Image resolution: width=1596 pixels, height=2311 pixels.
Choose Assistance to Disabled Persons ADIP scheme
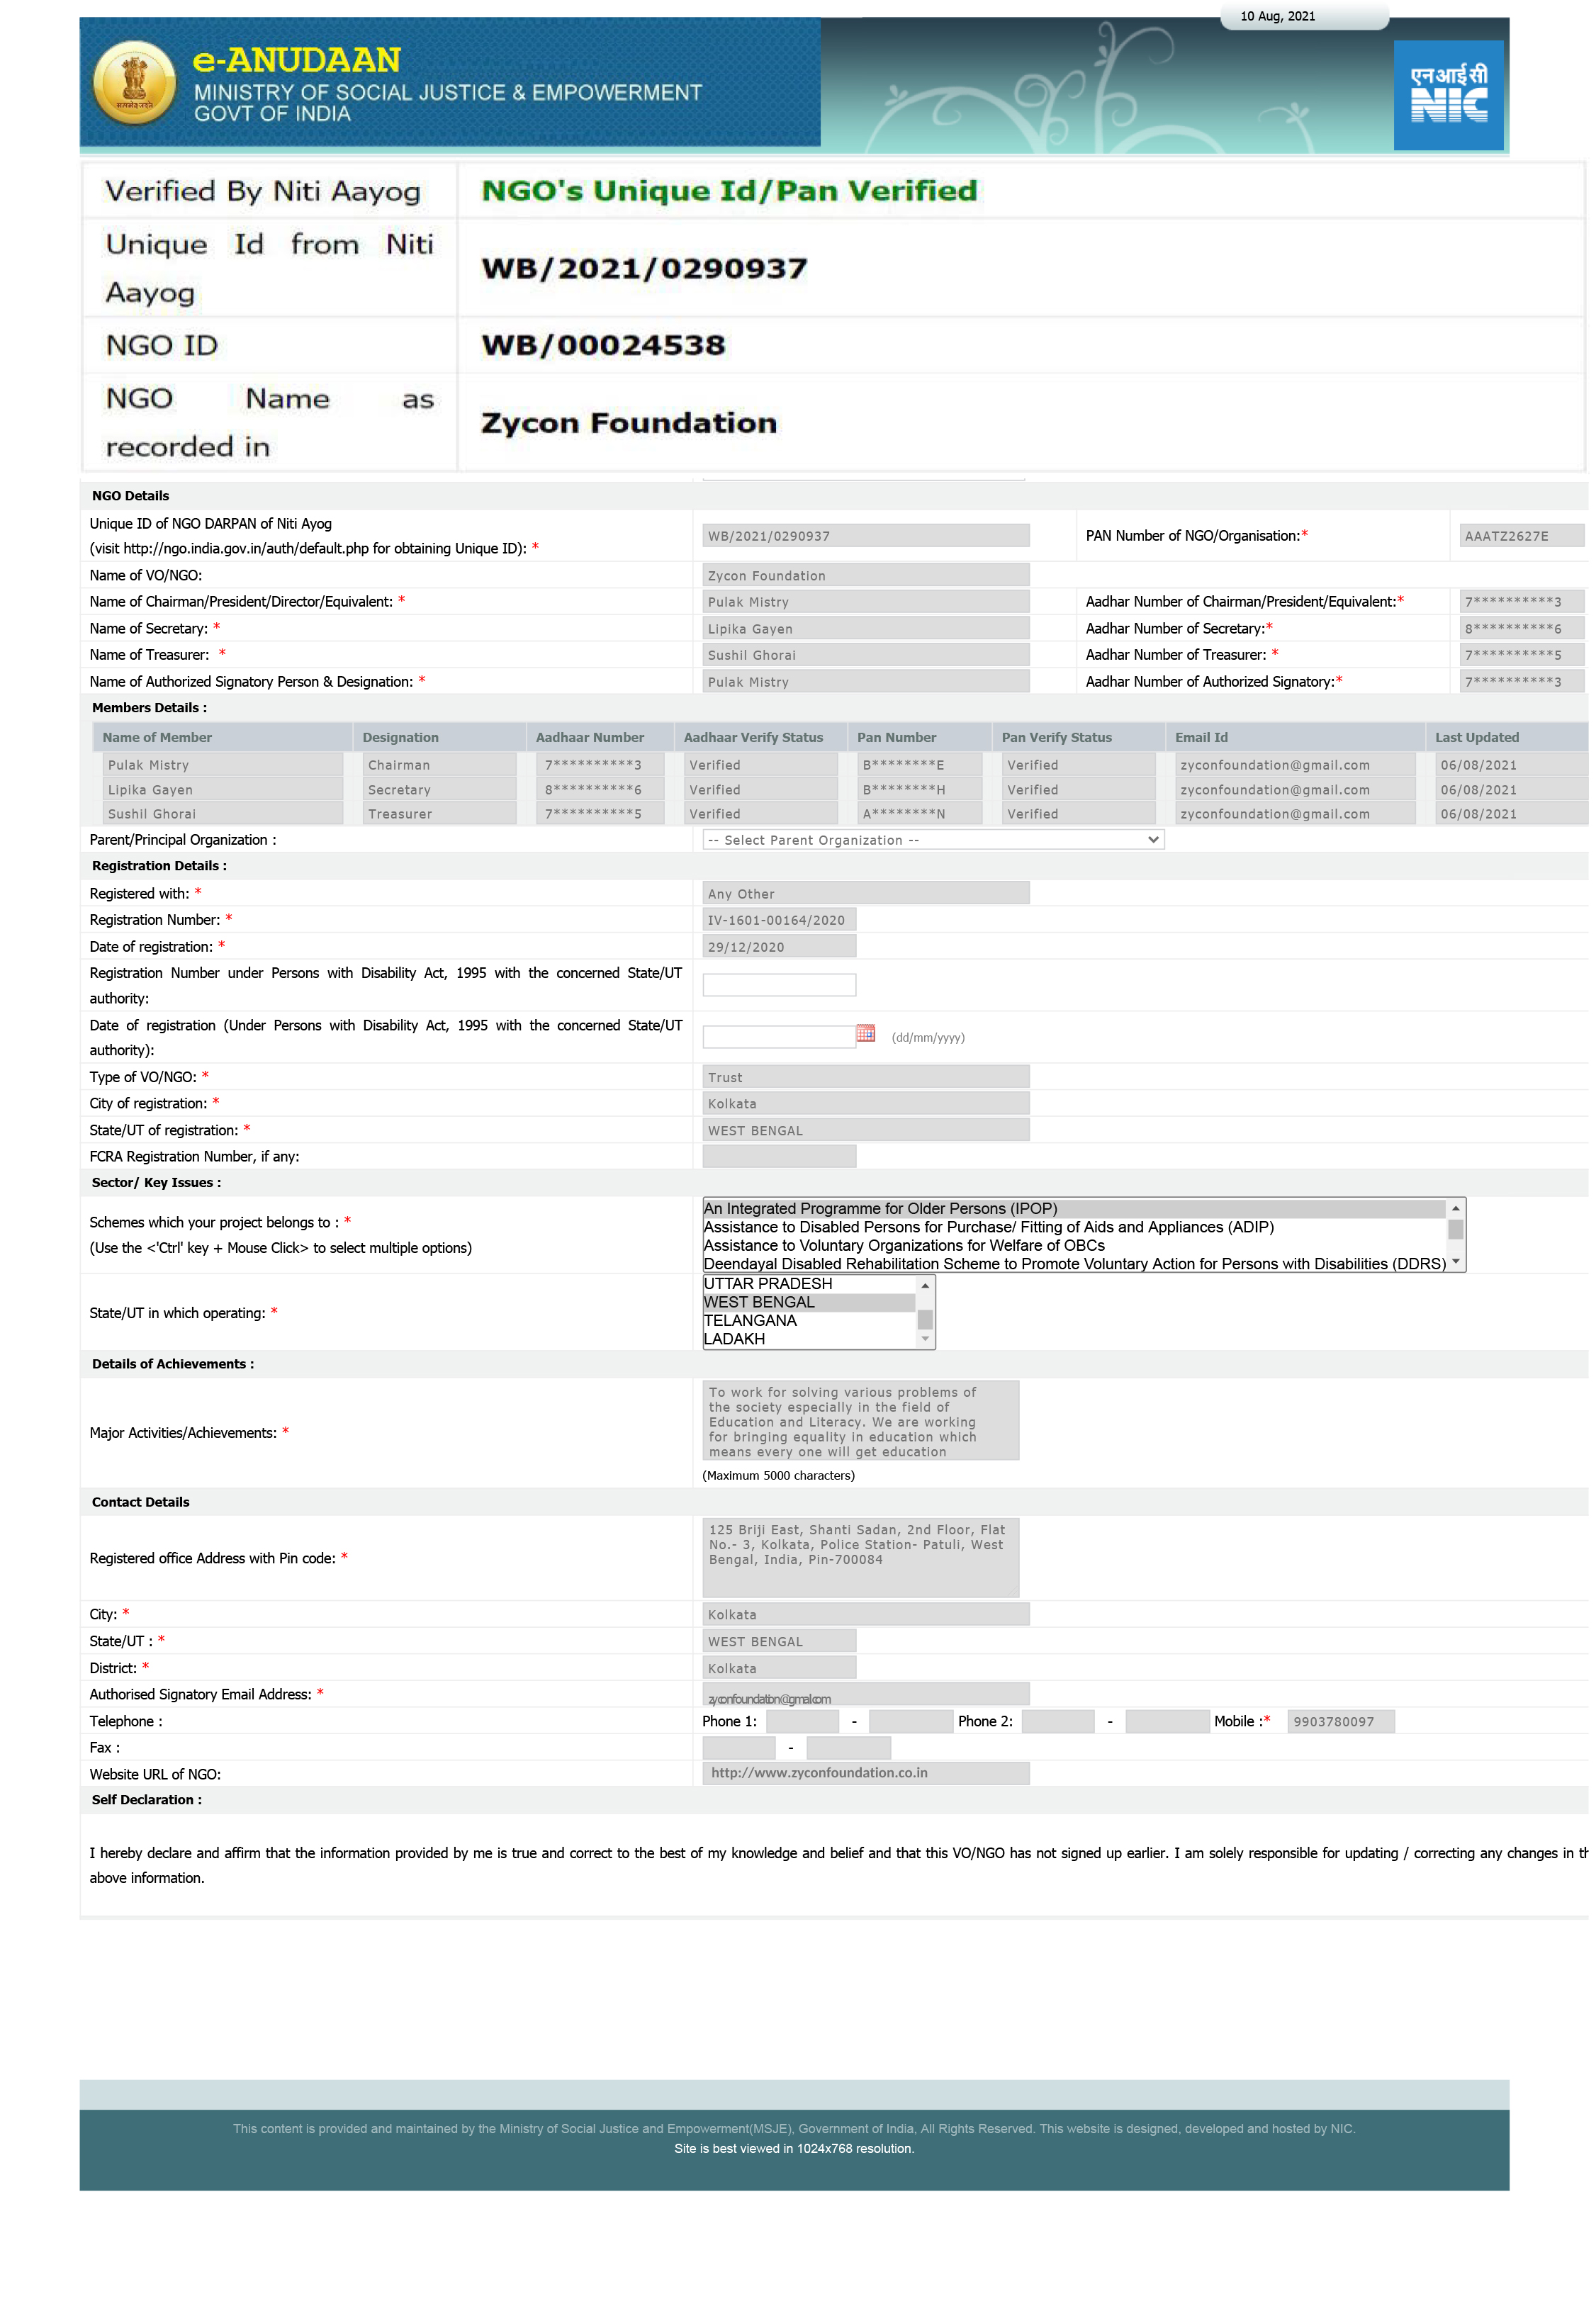(x=1073, y=1227)
